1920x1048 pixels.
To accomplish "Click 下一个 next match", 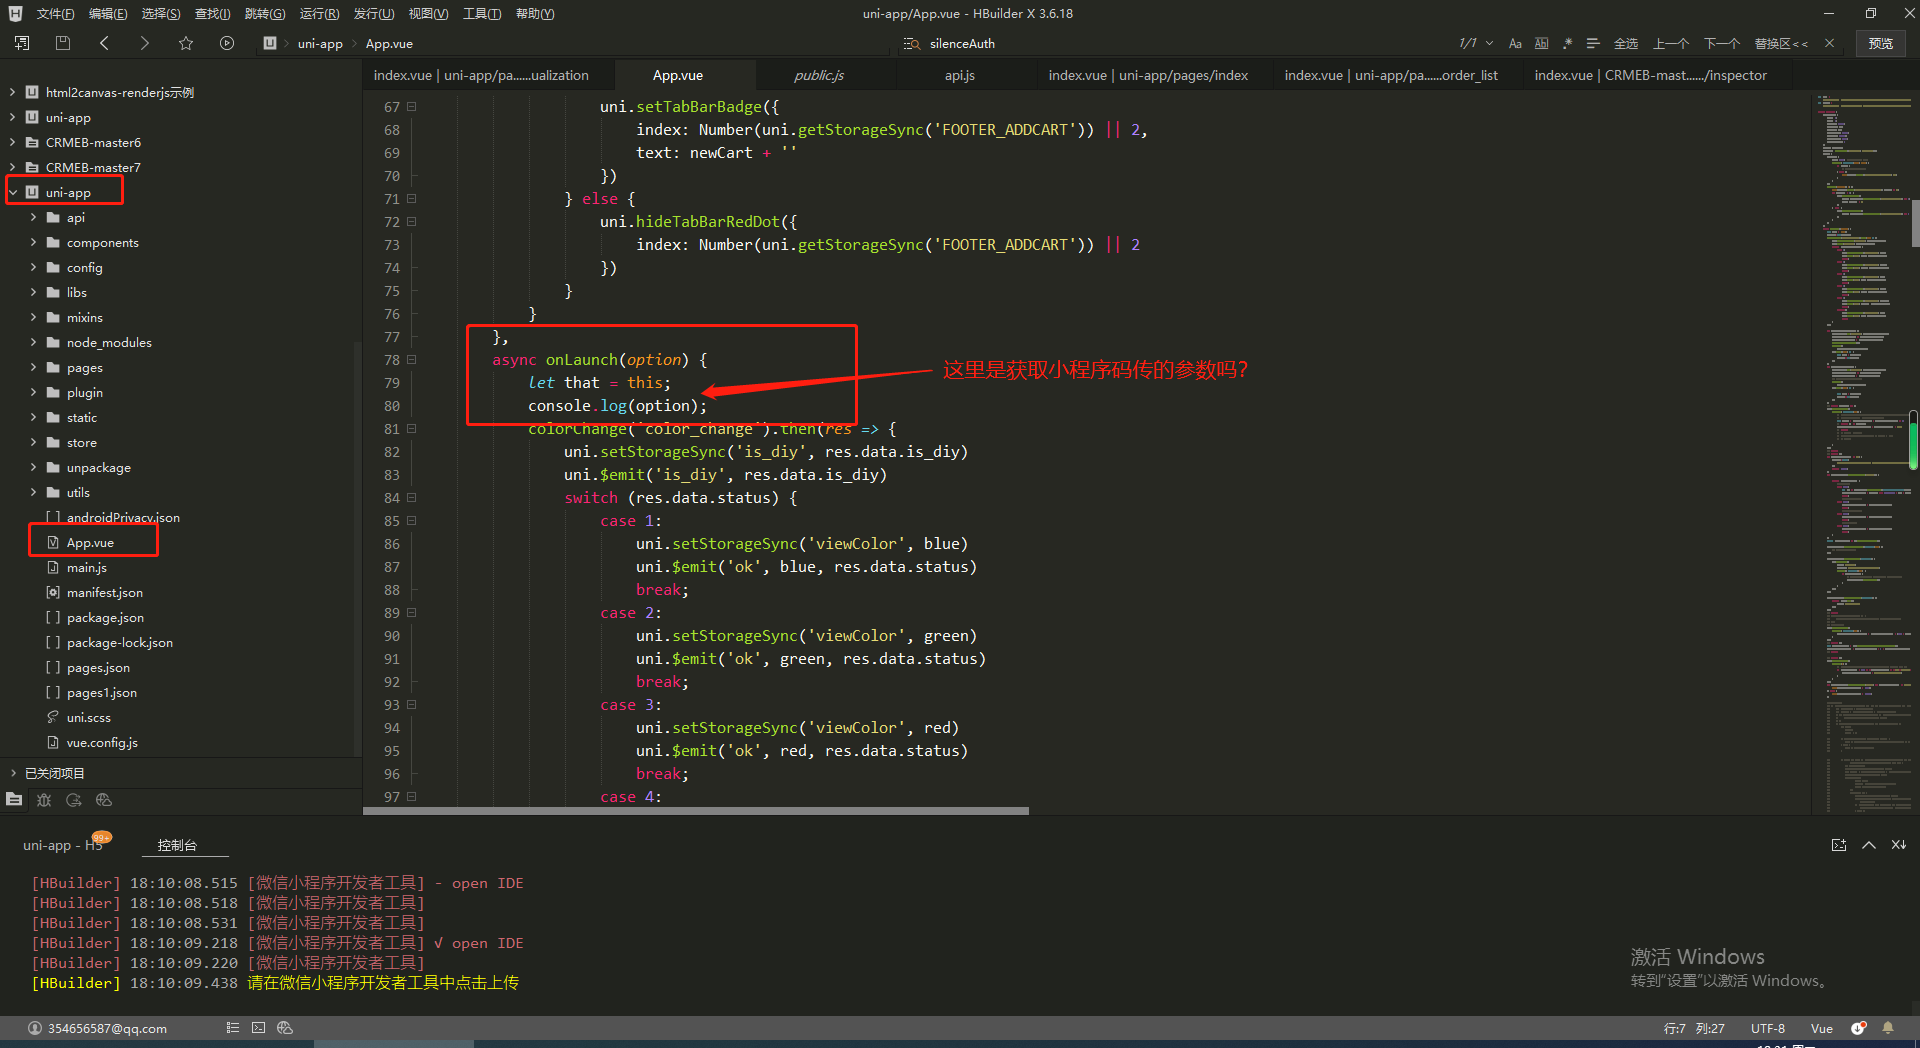I will (1722, 43).
